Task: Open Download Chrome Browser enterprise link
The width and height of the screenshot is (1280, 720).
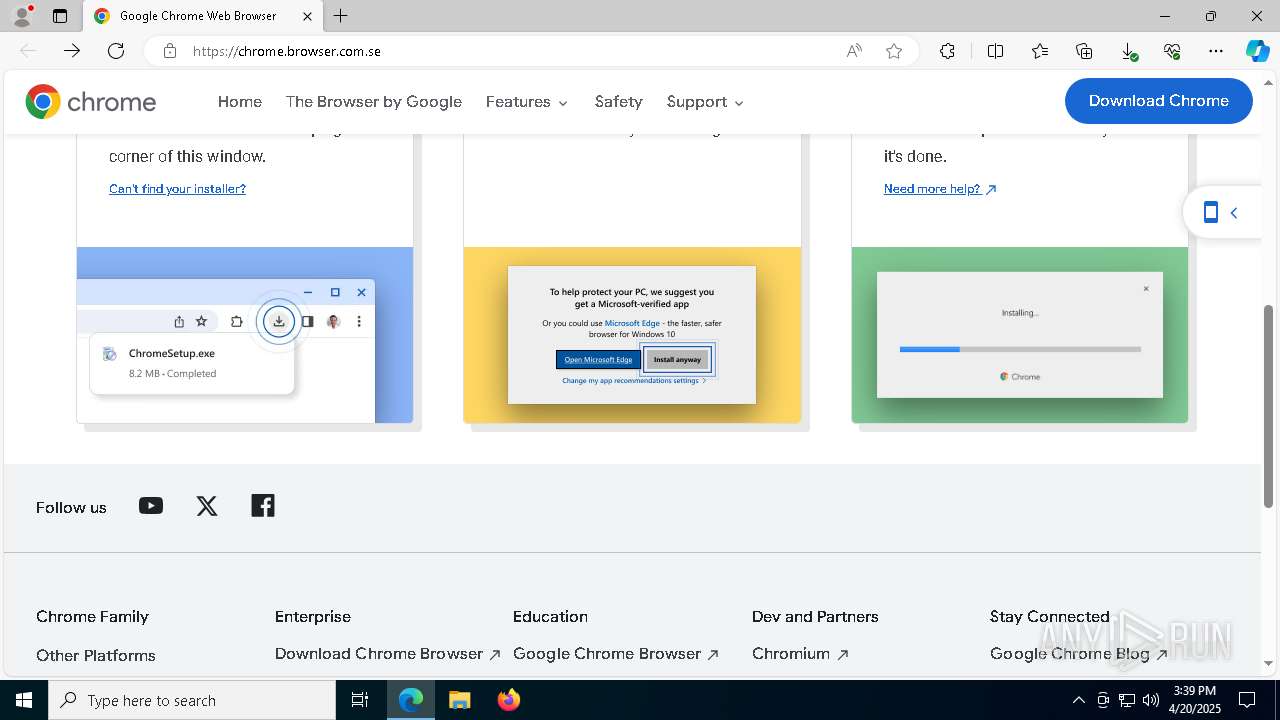Action: [x=388, y=654]
